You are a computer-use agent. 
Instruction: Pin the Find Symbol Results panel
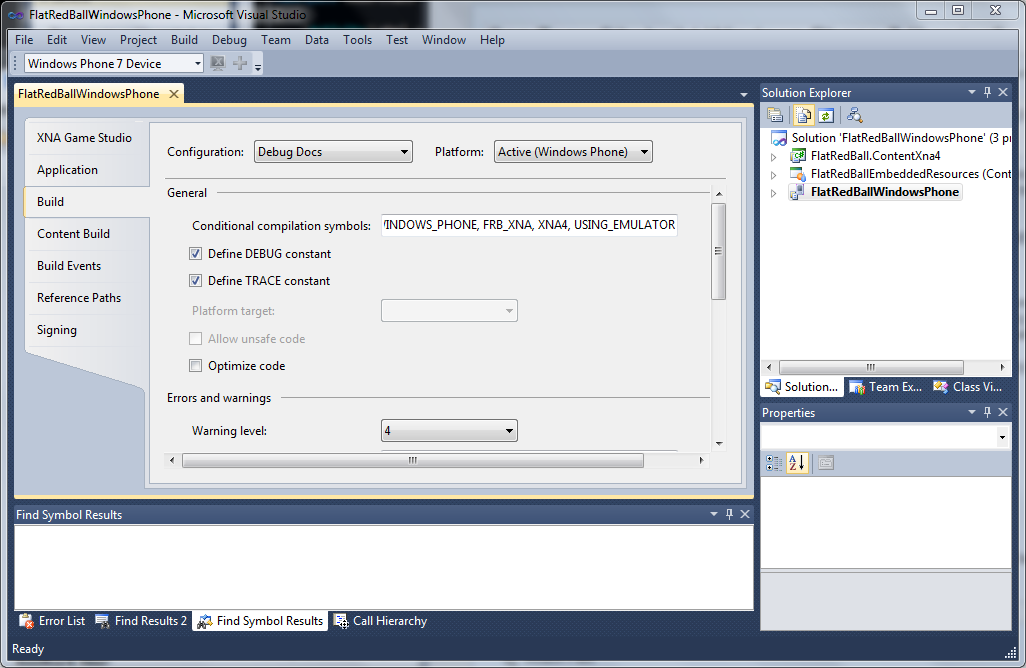[x=730, y=514]
